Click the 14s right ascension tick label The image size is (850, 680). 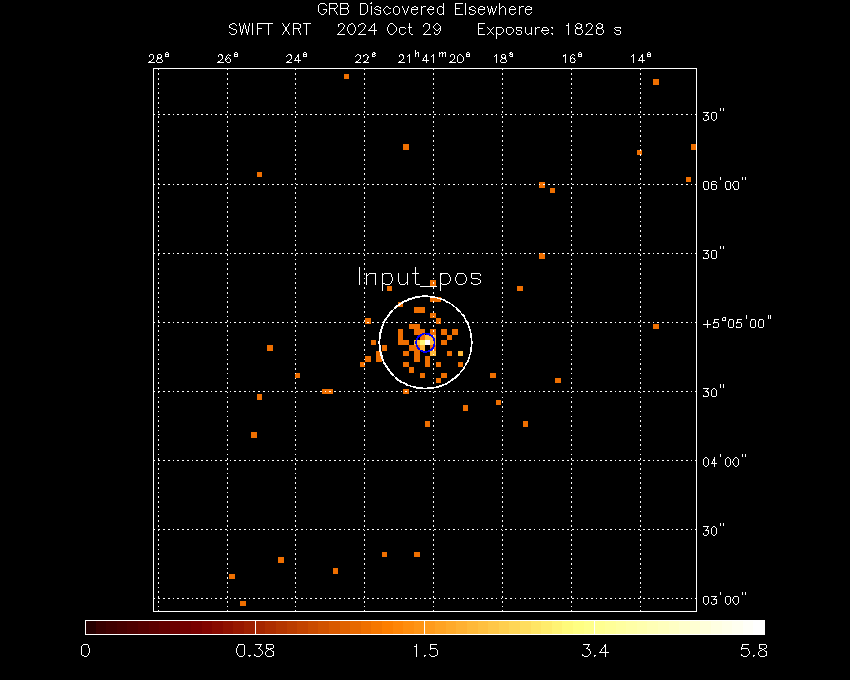[x=641, y=59]
